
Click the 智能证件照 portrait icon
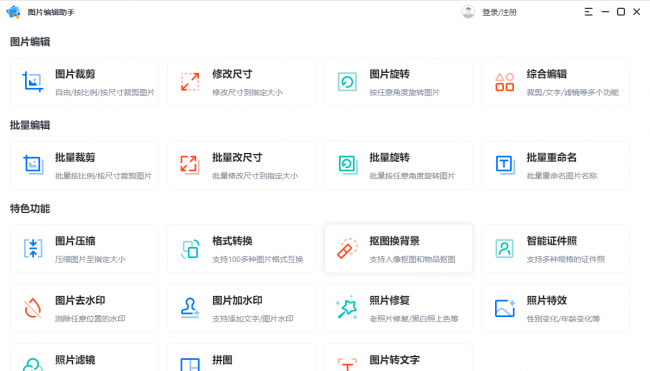coord(504,248)
